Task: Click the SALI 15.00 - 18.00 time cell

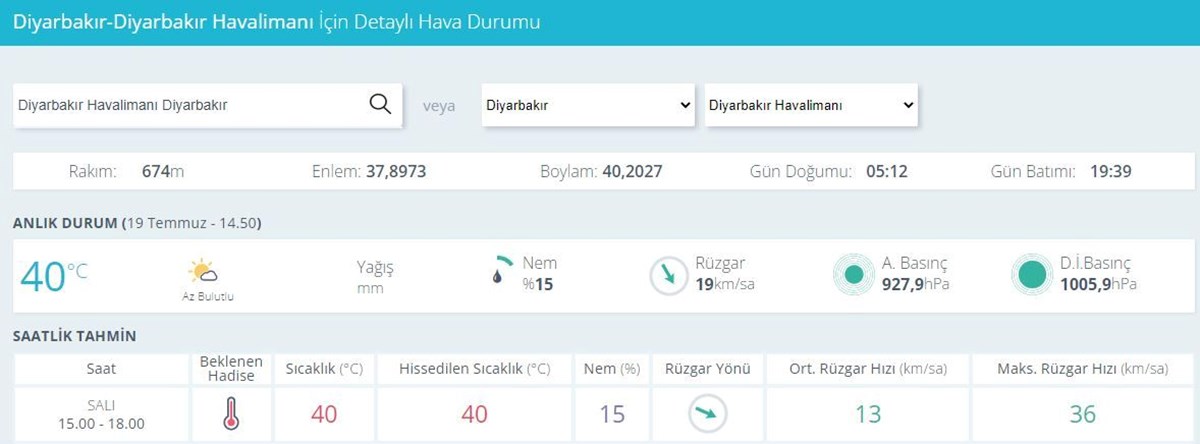Action: tap(102, 414)
